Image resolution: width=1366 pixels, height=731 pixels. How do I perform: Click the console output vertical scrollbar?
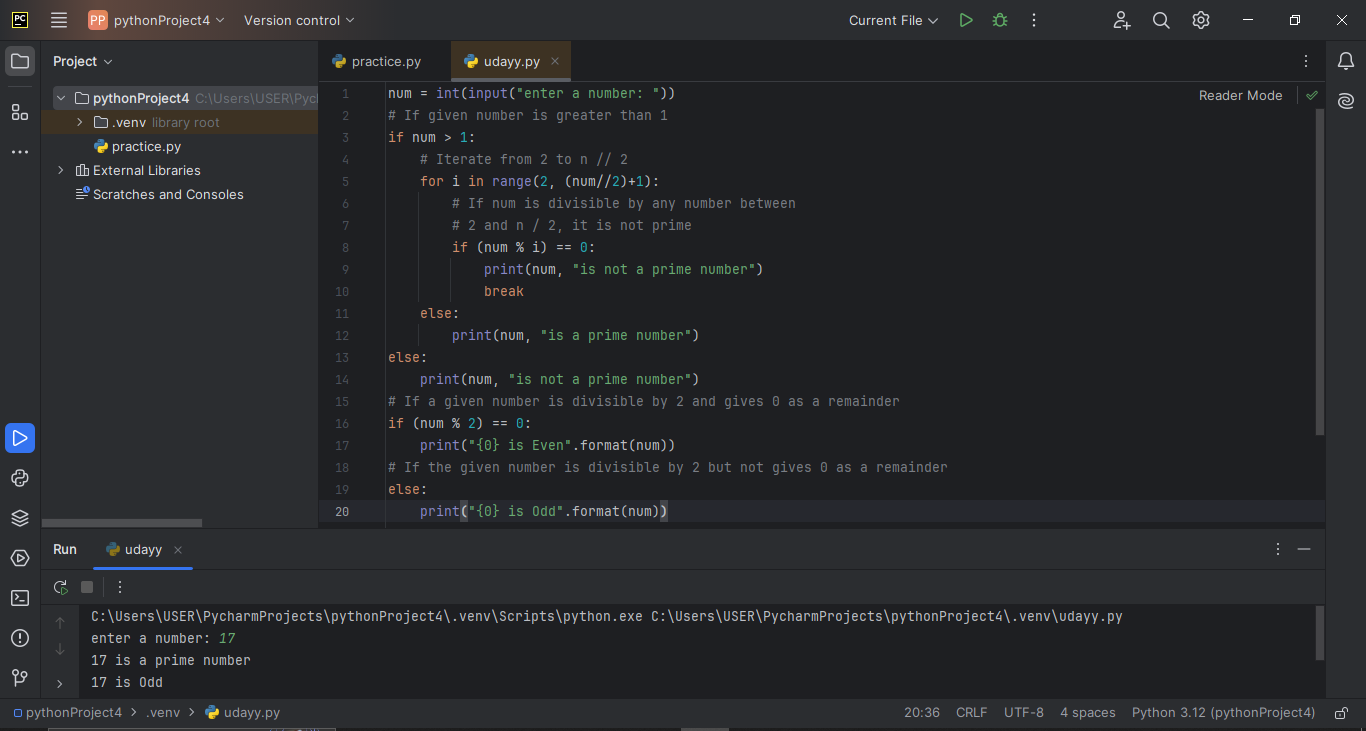[x=1319, y=633]
